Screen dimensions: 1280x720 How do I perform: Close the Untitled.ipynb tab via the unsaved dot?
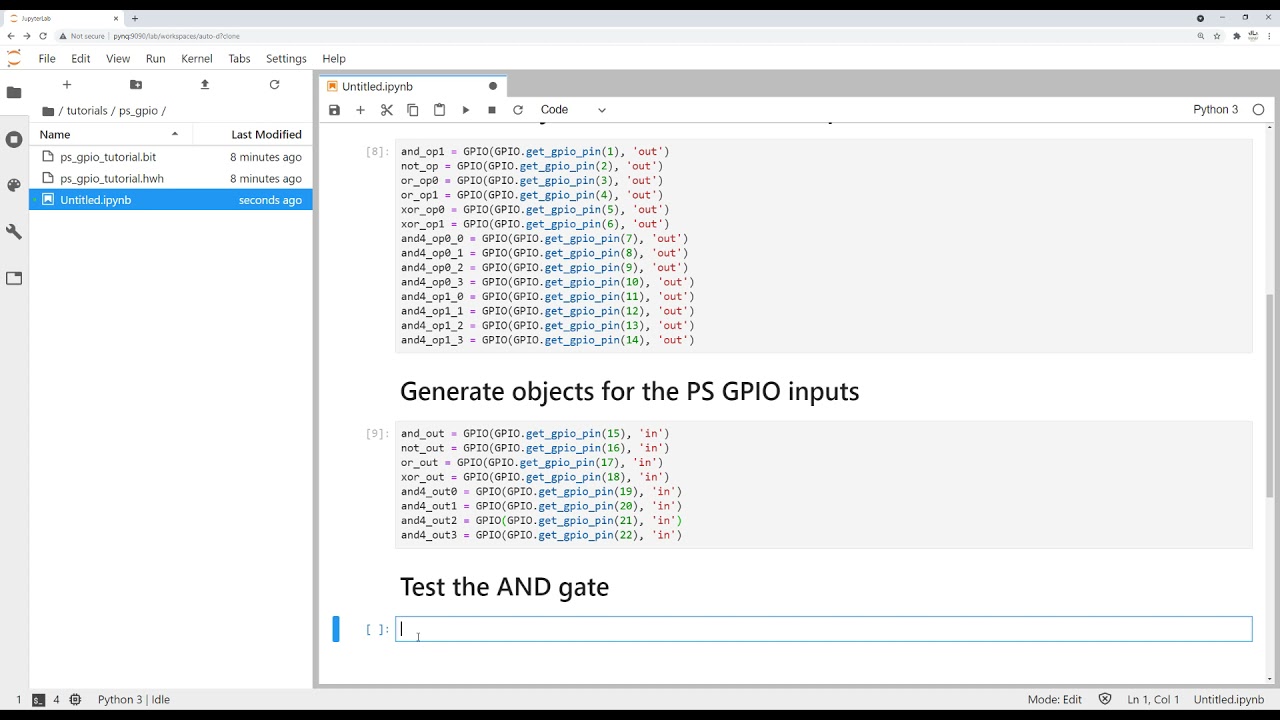(x=493, y=86)
